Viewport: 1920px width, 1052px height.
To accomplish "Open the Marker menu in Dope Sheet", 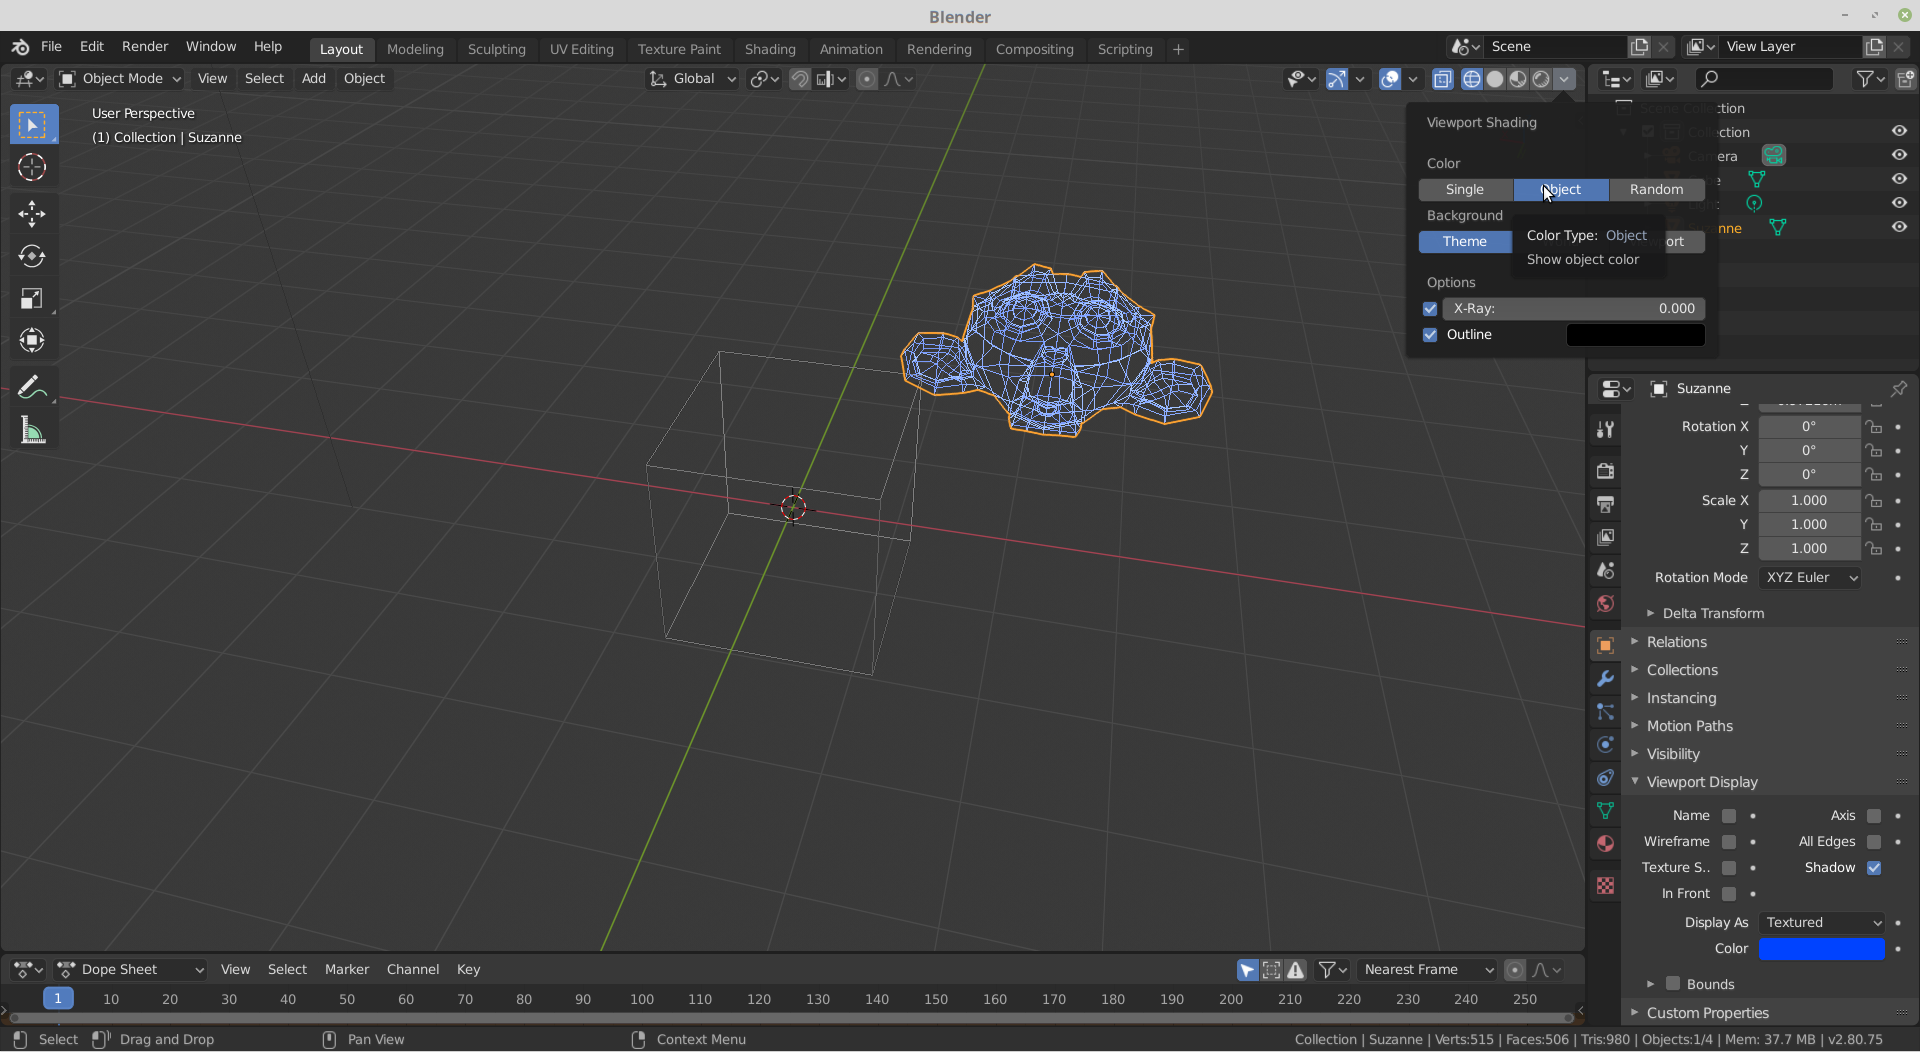I will click(x=347, y=970).
